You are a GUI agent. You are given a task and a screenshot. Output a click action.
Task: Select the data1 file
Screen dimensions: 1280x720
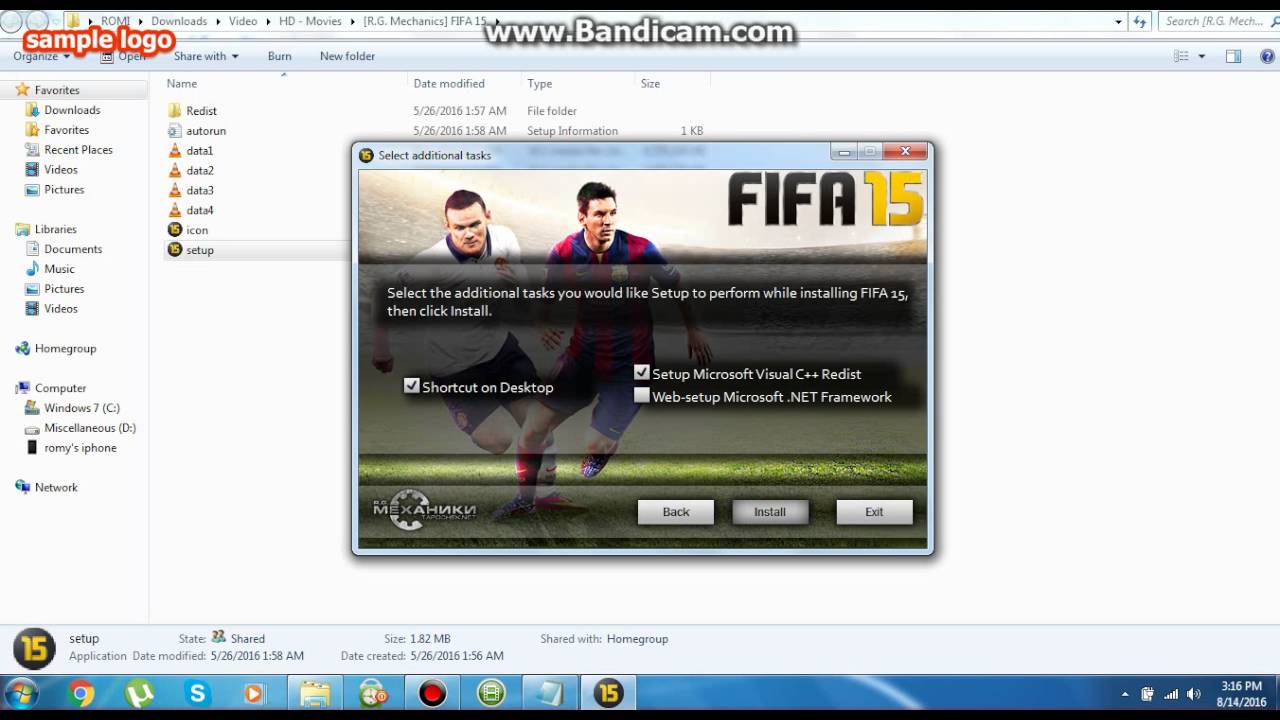[199, 151]
